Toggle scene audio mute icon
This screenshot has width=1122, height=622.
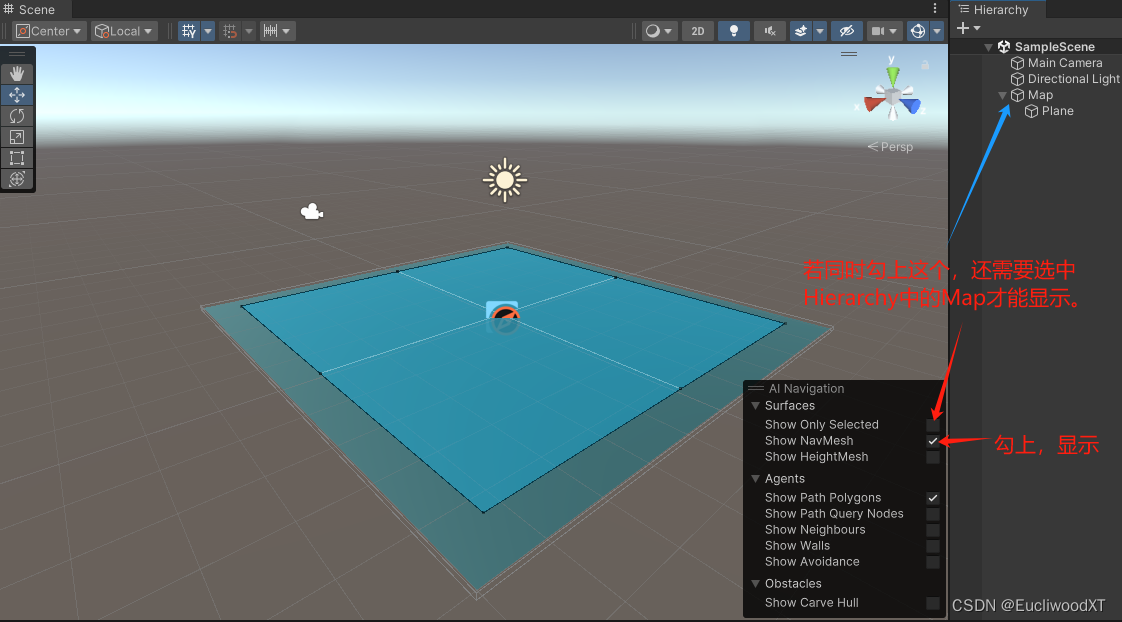(770, 31)
